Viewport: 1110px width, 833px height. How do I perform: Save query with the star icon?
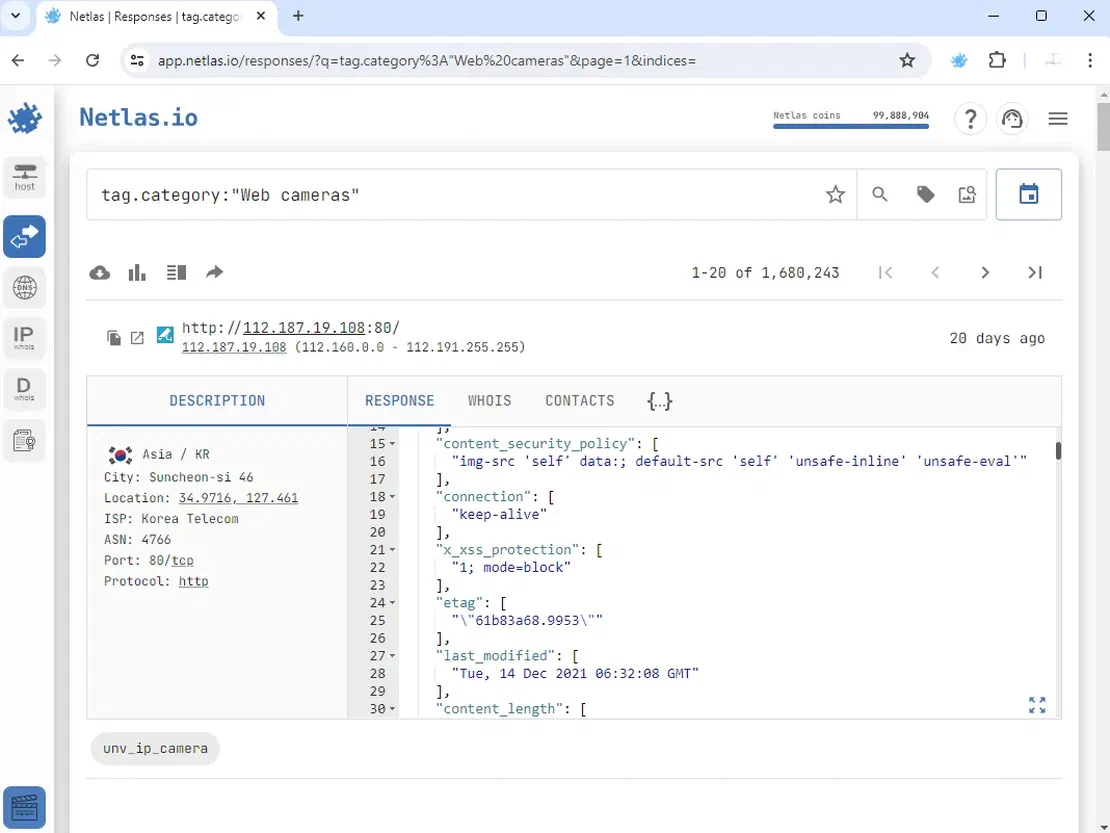coord(835,195)
